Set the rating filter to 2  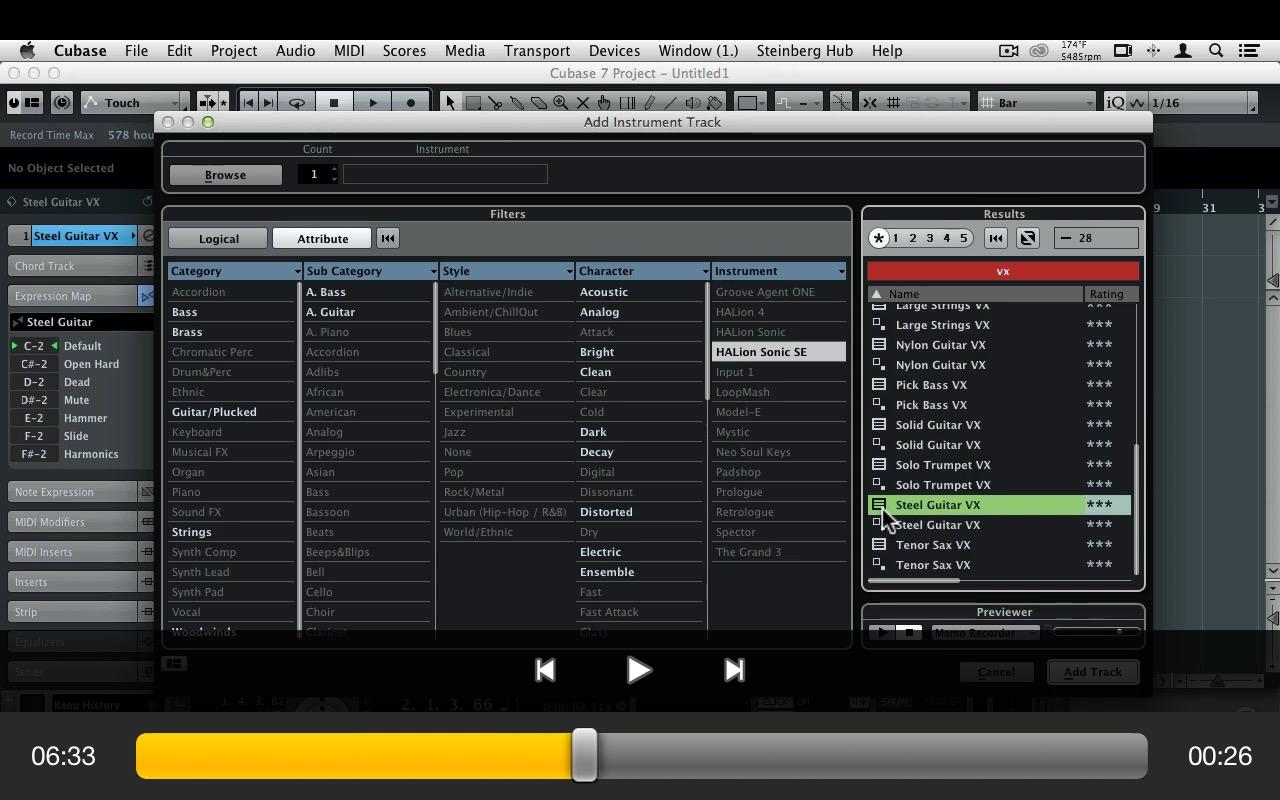(913, 238)
